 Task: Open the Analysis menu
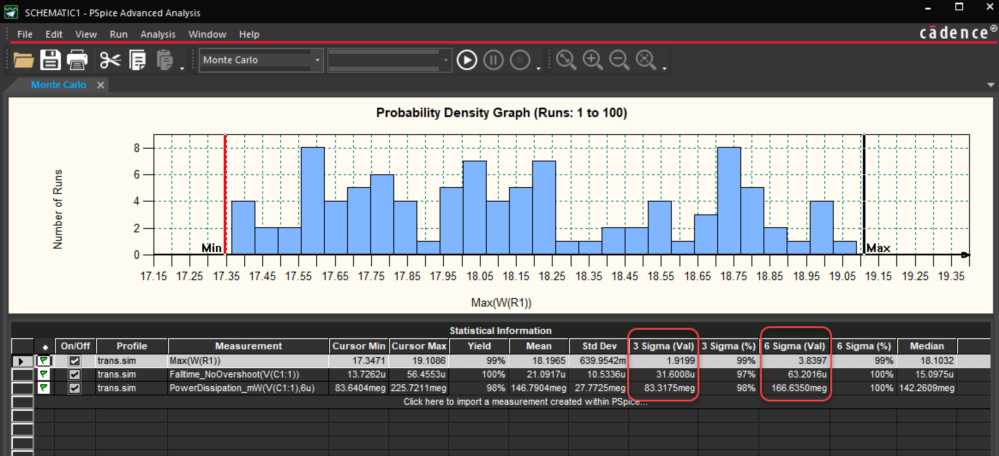tap(158, 34)
